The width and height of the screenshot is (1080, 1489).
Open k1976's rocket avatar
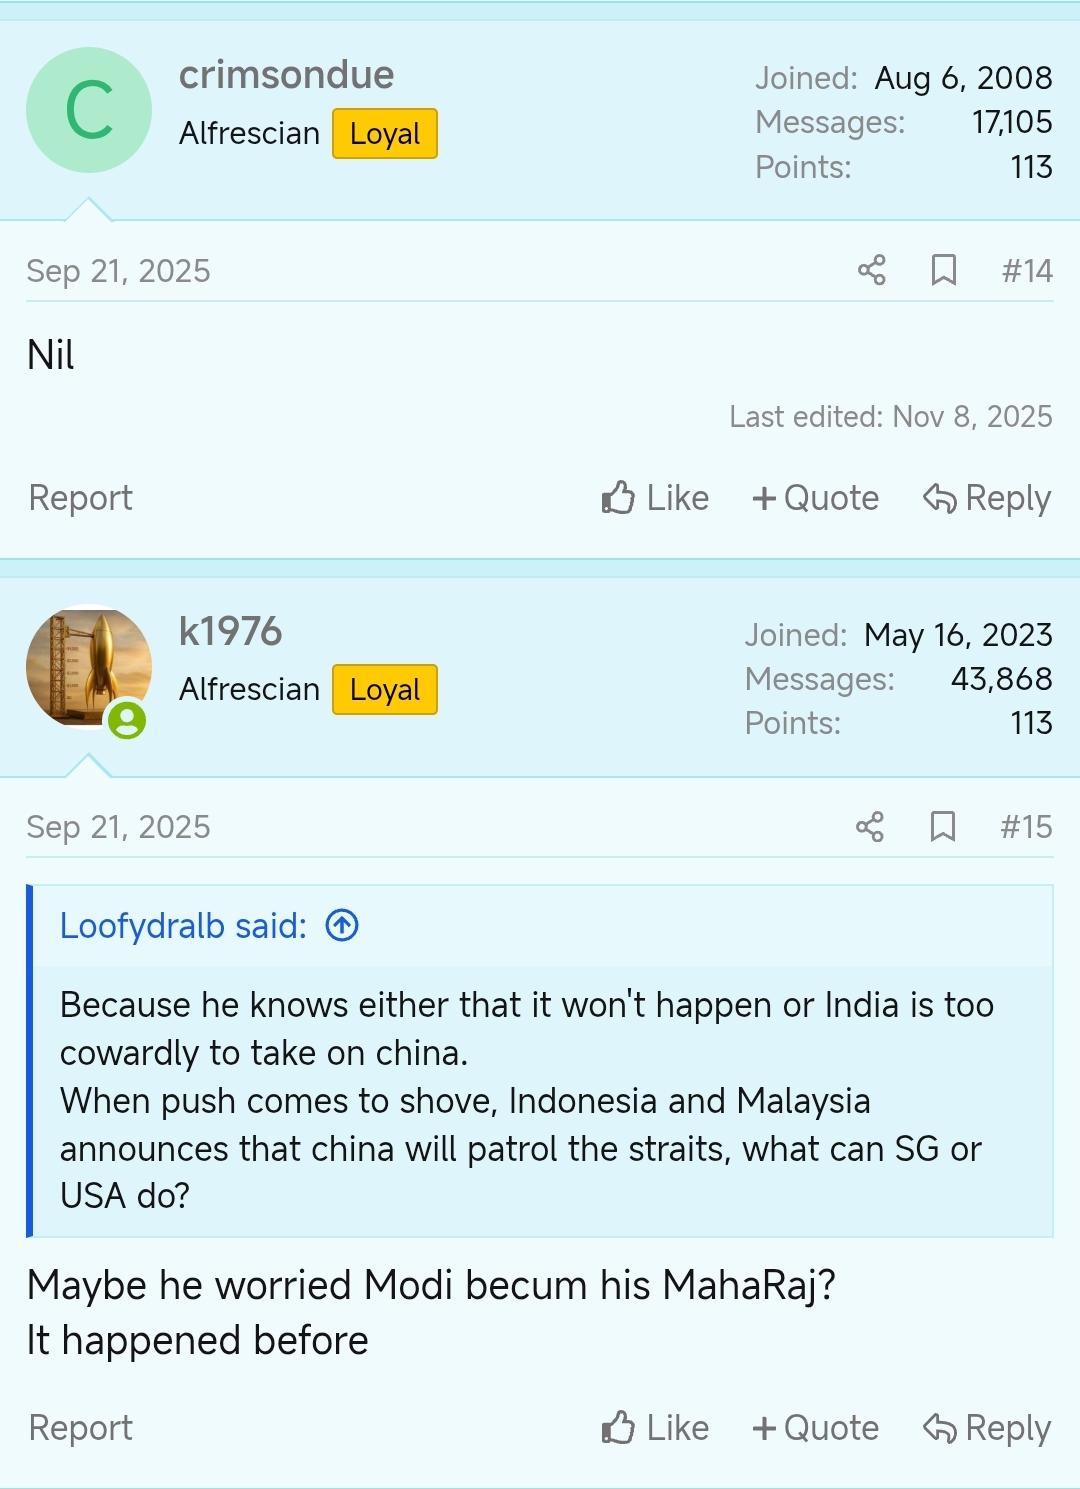coord(89,667)
